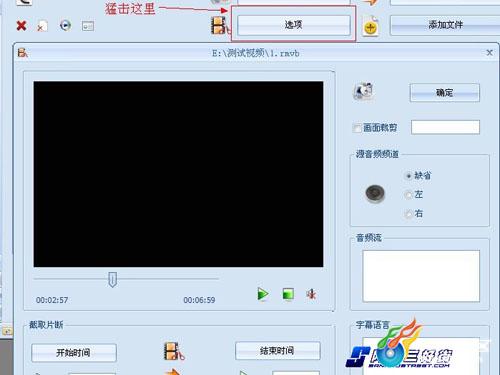This screenshot has height=375, width=500.
Task: Click the film strip icon beside 选项
Action: [219, 25]
